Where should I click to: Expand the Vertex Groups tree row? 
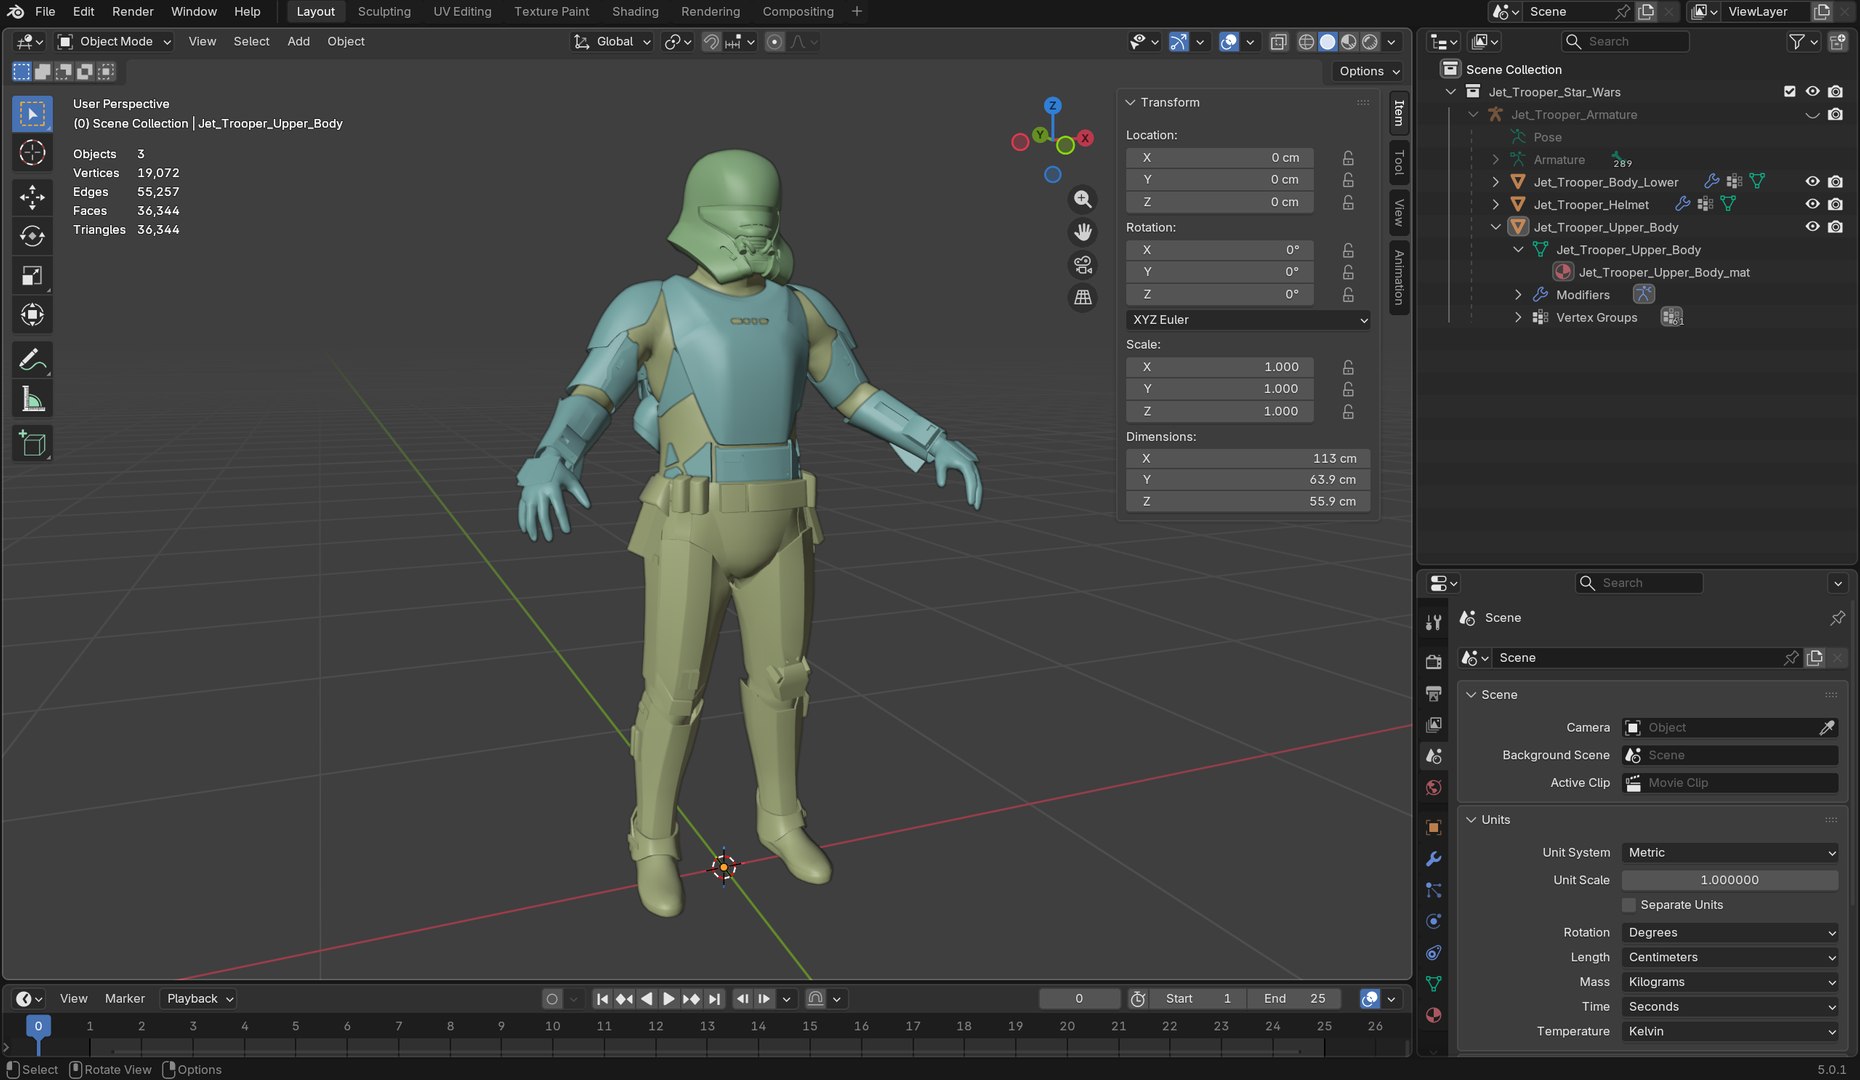pos(1518,317)
